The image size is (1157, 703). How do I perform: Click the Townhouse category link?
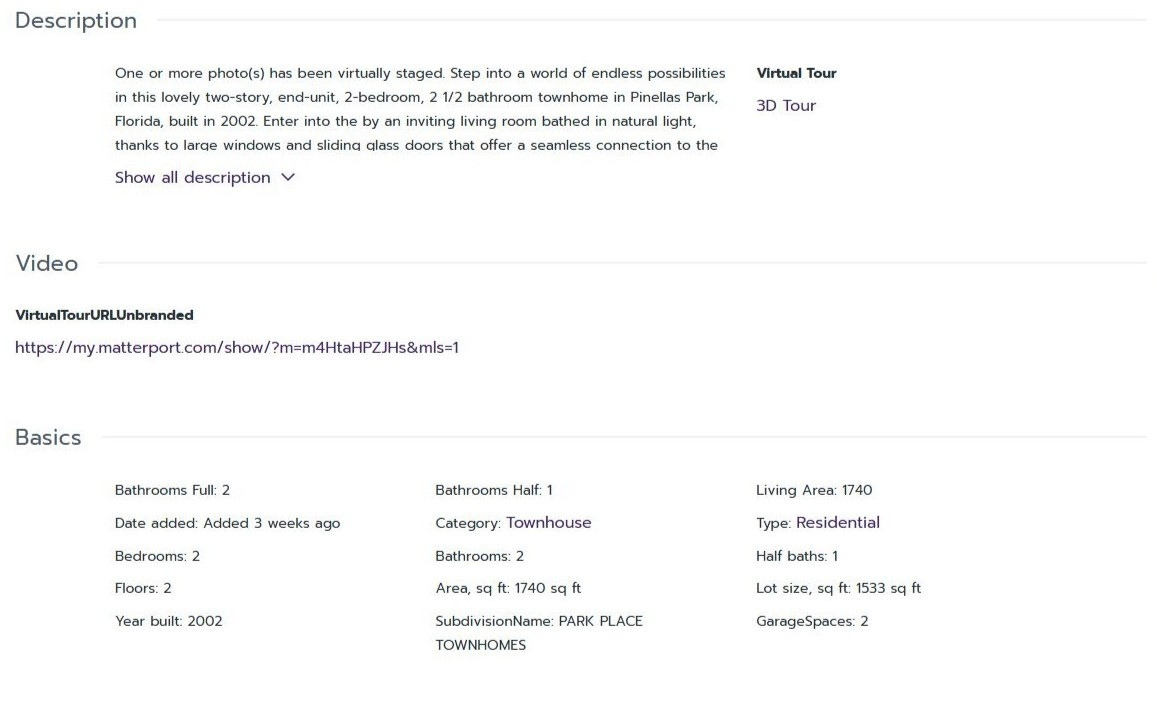548,523
